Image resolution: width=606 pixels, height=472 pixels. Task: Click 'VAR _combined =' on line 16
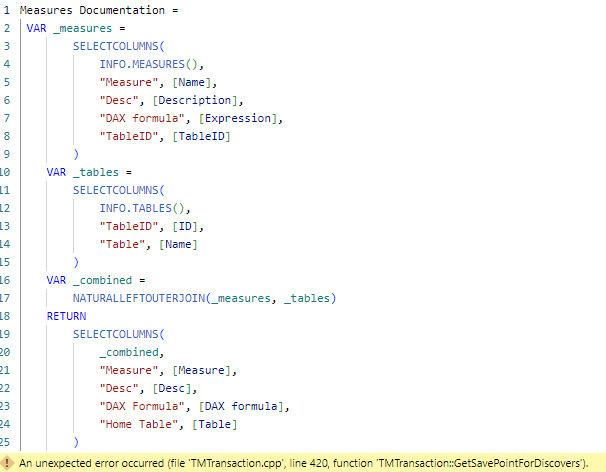coord(95,280)
